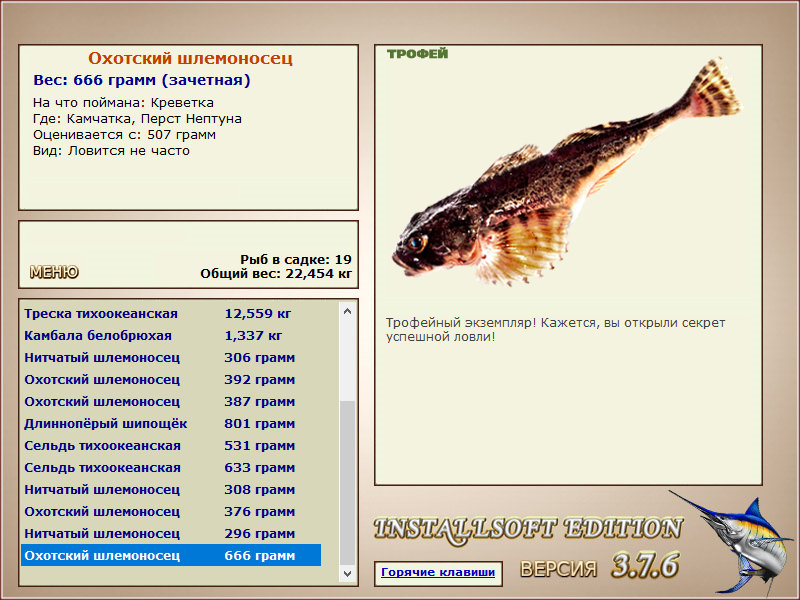
Task: Click the Где: Камчатка, Перст Нептуна line
Action: pyautogui.click(x=137, y=119)
